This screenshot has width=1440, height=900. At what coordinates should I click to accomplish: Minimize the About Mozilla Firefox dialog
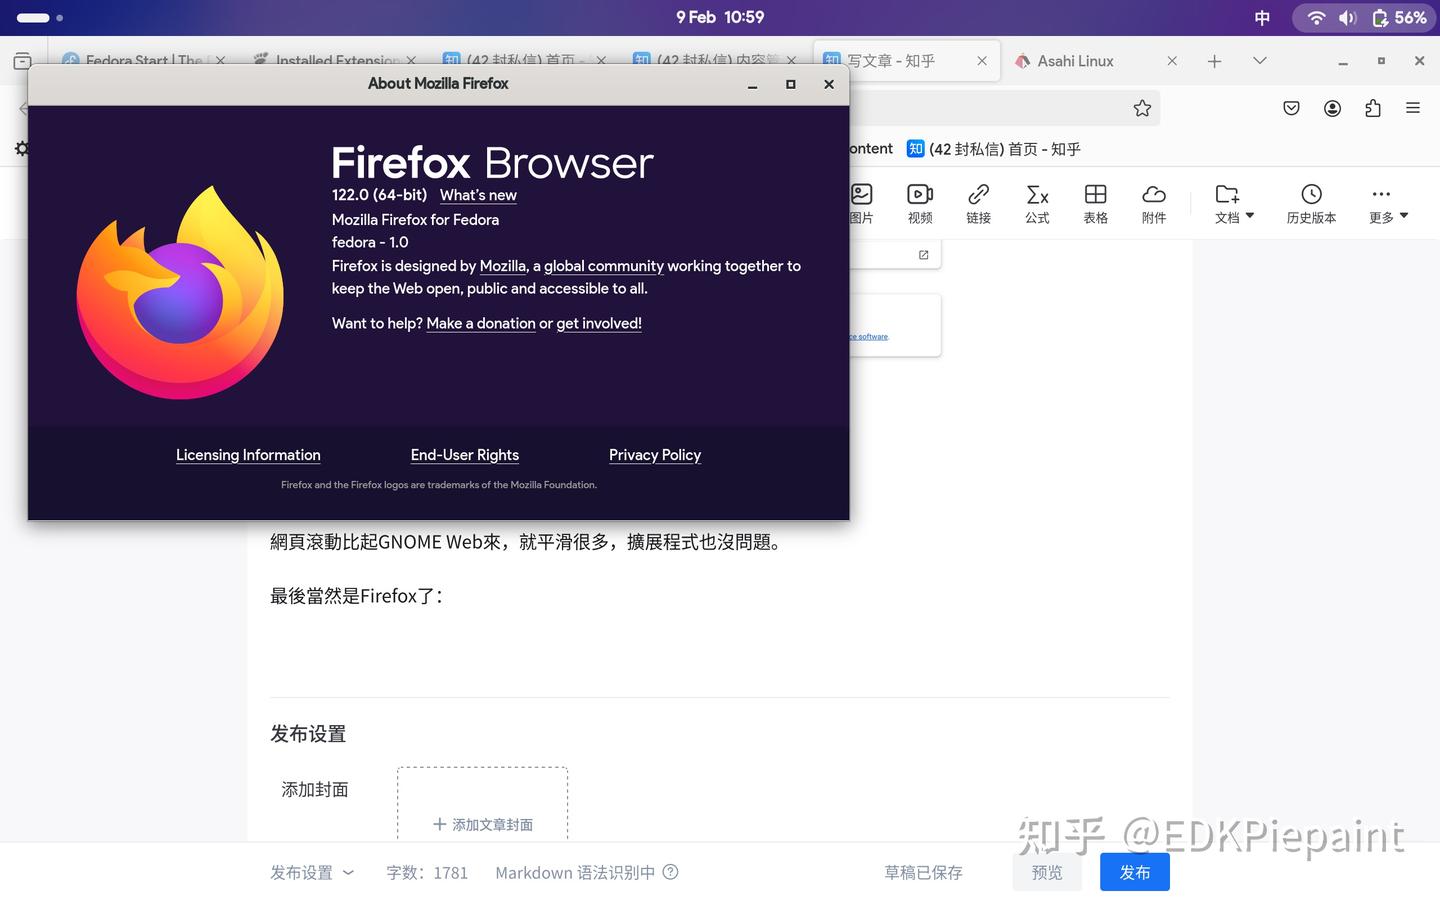coord(753,85)
